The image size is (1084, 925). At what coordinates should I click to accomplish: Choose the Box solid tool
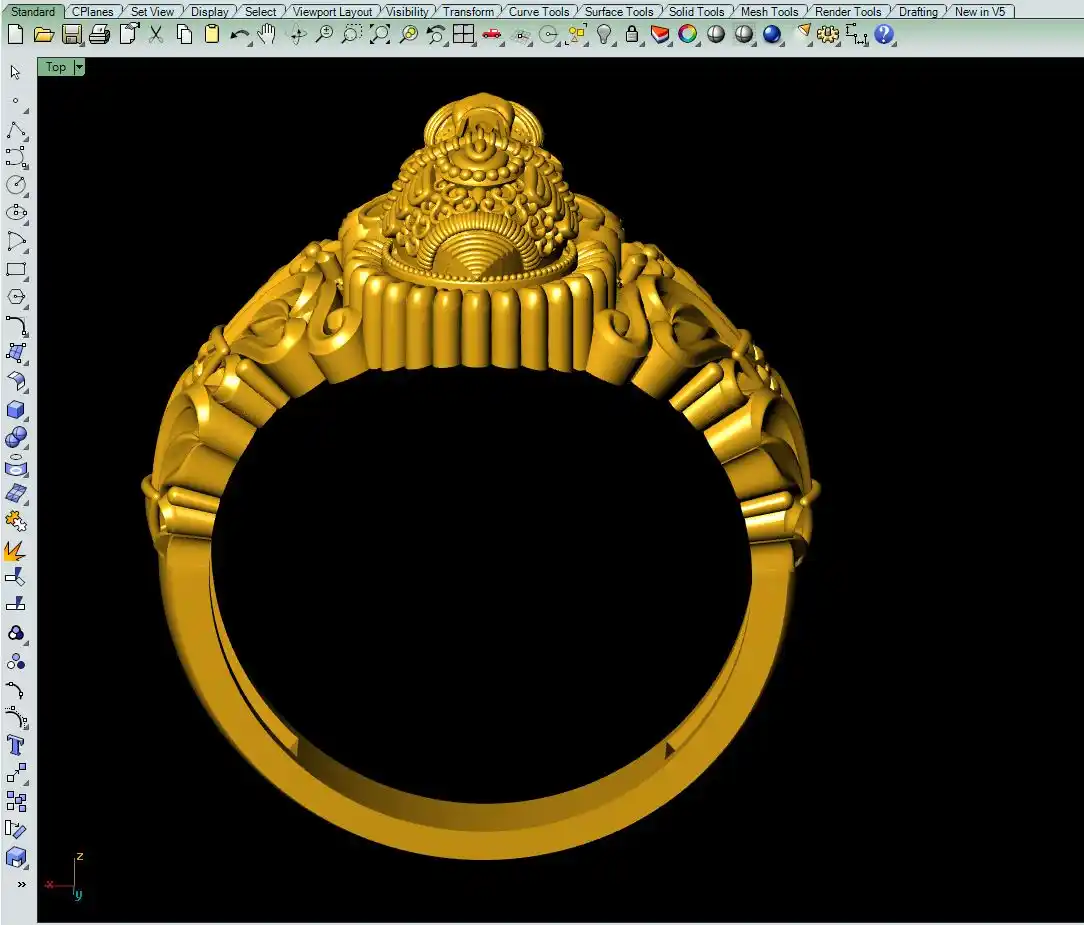pyautogui.click(x=15, y=410)
